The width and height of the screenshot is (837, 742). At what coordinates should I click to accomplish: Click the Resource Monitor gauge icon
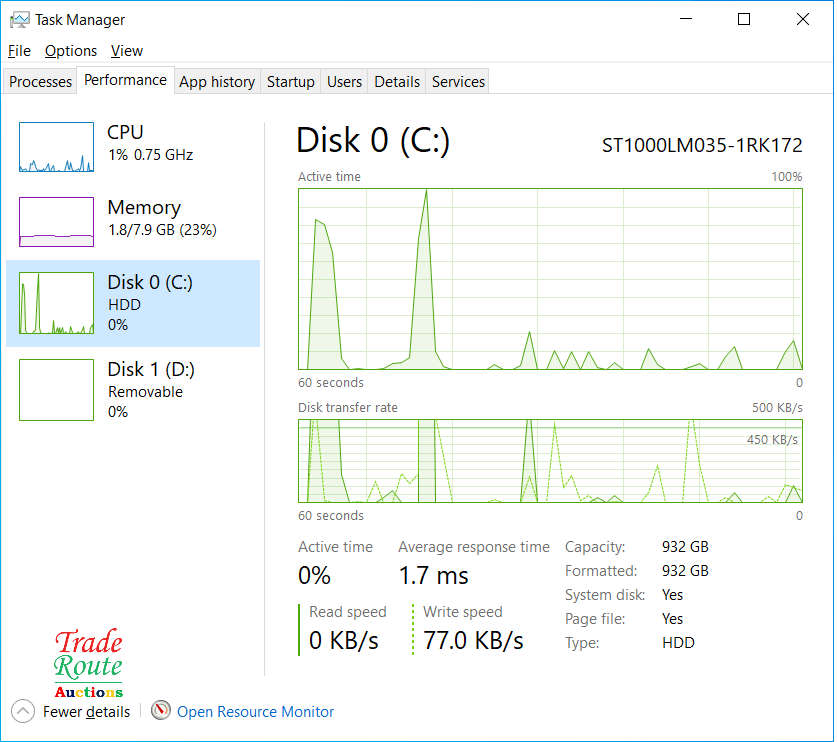(x=161, y=711)
